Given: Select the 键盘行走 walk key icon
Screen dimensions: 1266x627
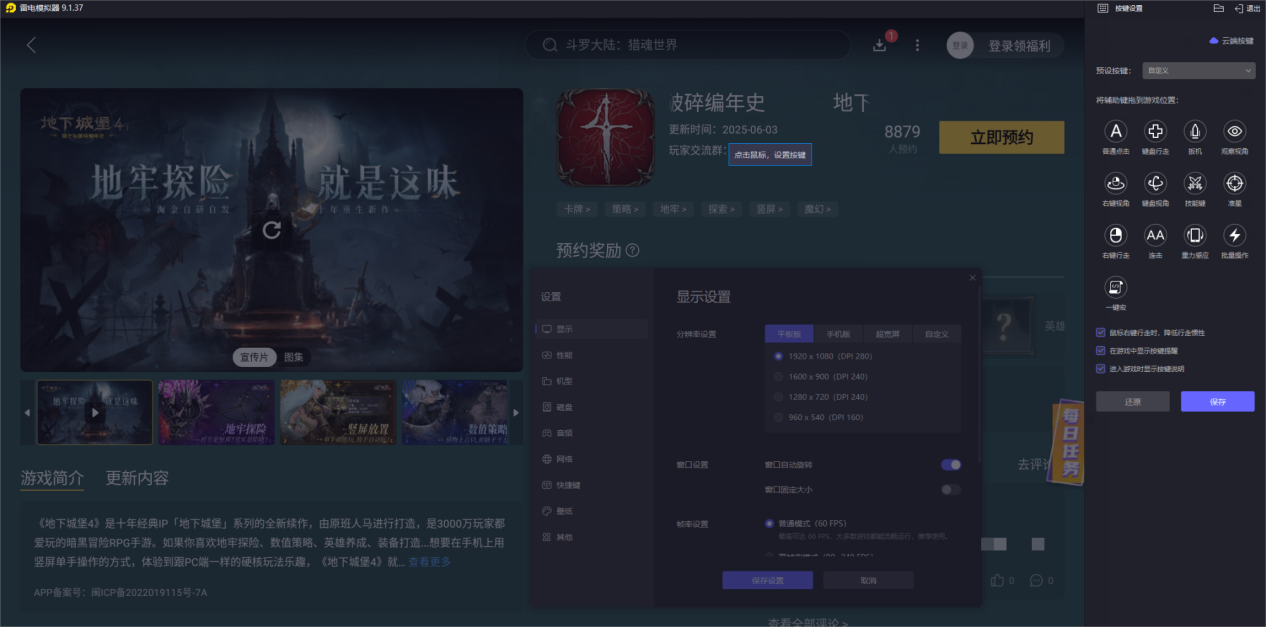Looking at the screenshot, I should [x=1155, y=133].
